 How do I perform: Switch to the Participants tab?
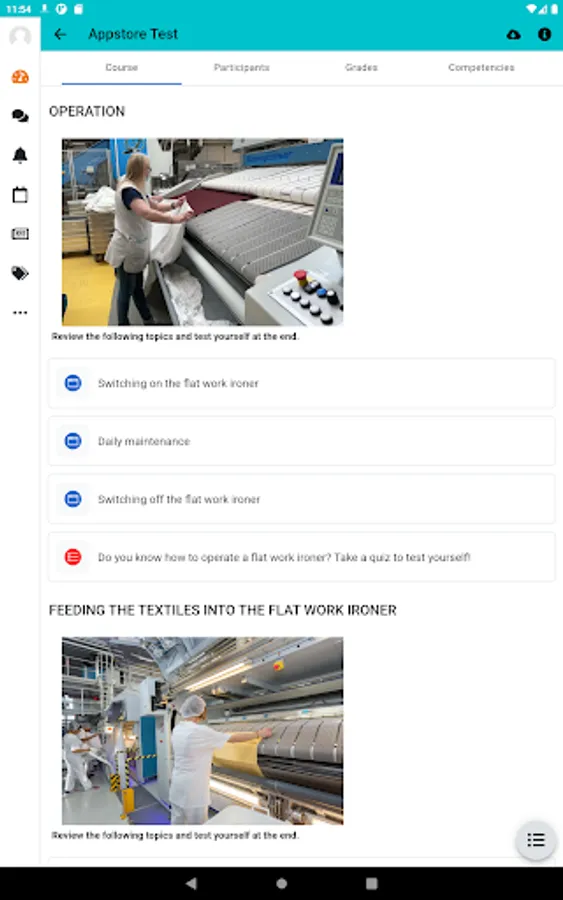coord(242,68)
